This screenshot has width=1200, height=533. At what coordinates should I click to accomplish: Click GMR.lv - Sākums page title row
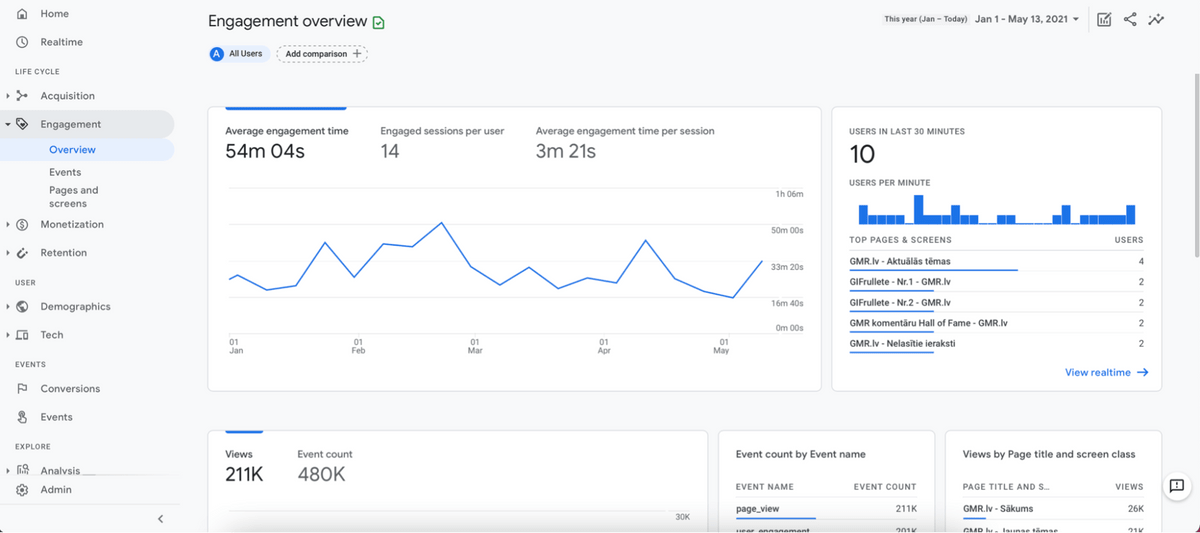click(x=1053, y=509)
